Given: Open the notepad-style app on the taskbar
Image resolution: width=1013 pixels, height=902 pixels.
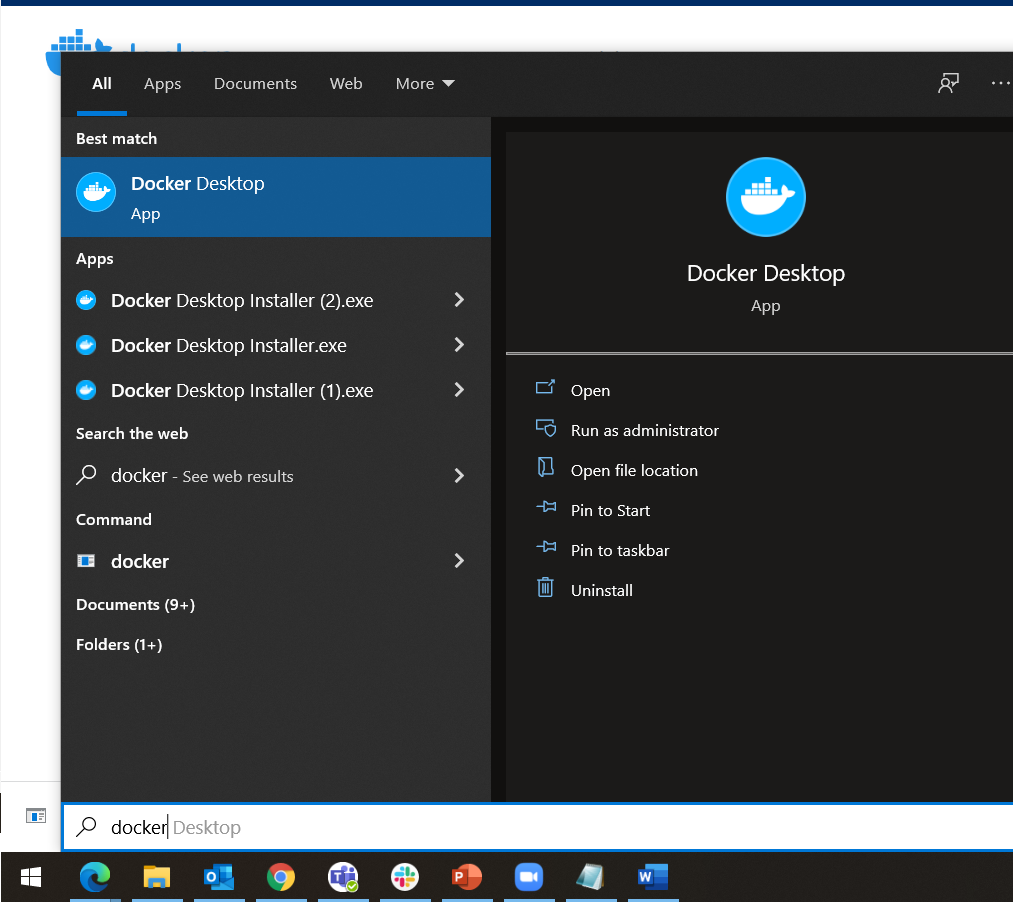Looking at the screenshot, I should [590, 877].
